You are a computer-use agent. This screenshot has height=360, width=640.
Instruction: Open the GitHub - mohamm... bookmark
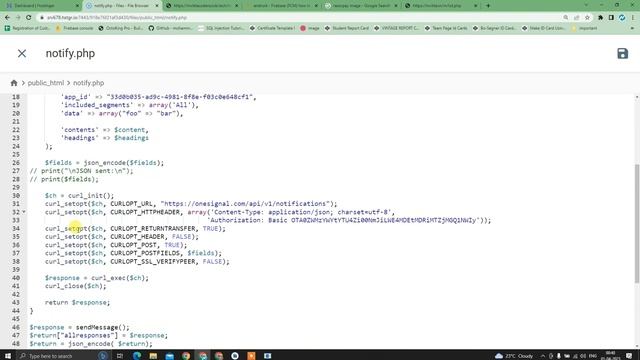pyautogui.click(x=171, y=28)
